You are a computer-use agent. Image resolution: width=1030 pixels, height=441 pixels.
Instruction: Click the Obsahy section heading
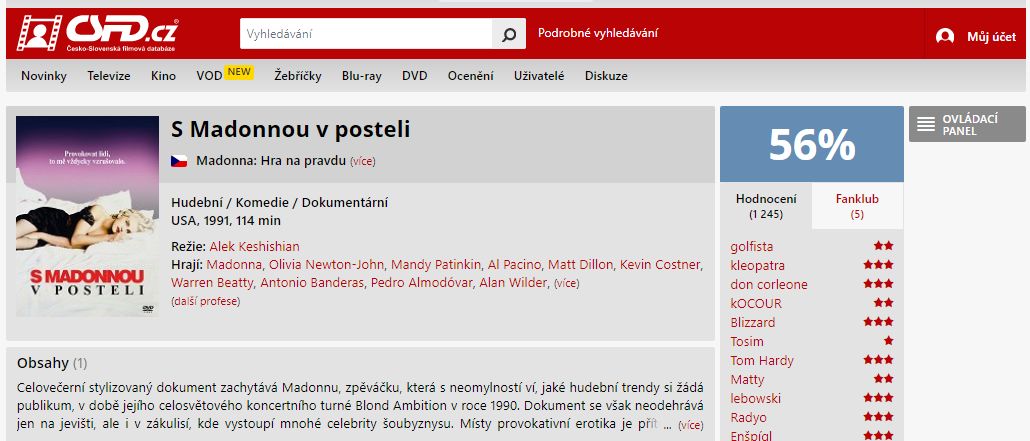(x=43, y=363)
